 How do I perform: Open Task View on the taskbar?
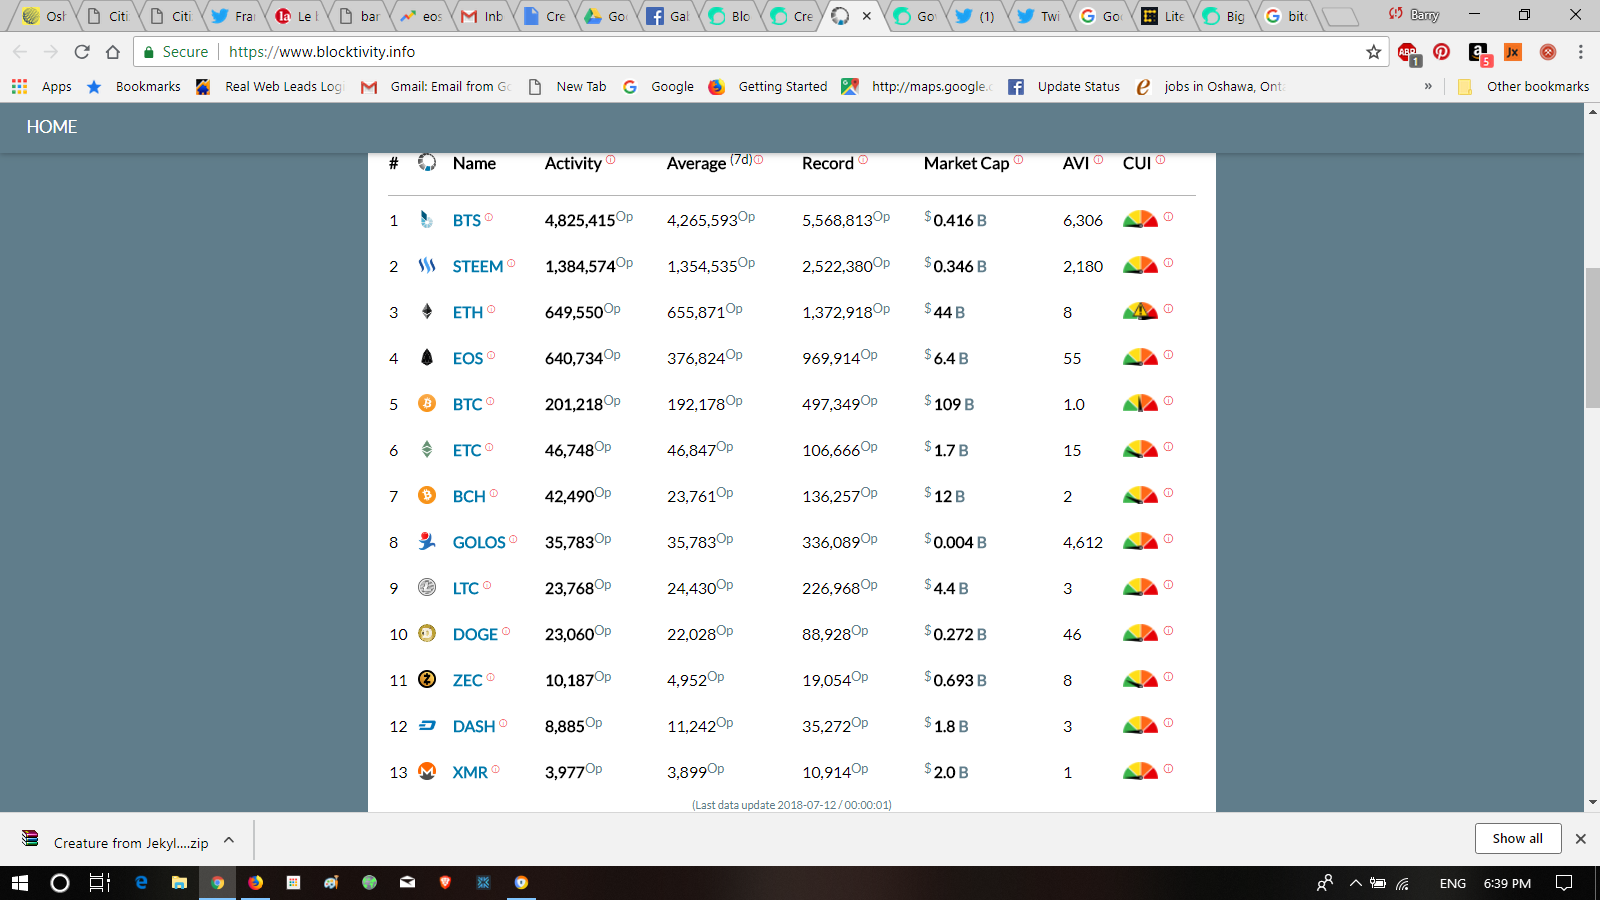pyautogui.click(x=99, y=882)
